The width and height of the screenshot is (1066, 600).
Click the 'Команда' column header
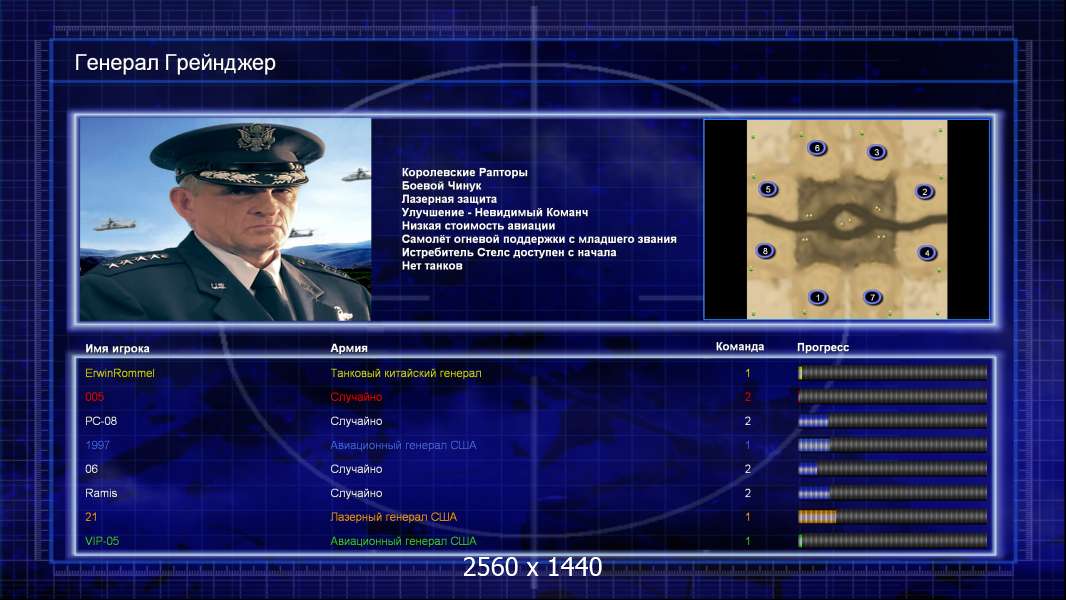[x=740, y=347]
